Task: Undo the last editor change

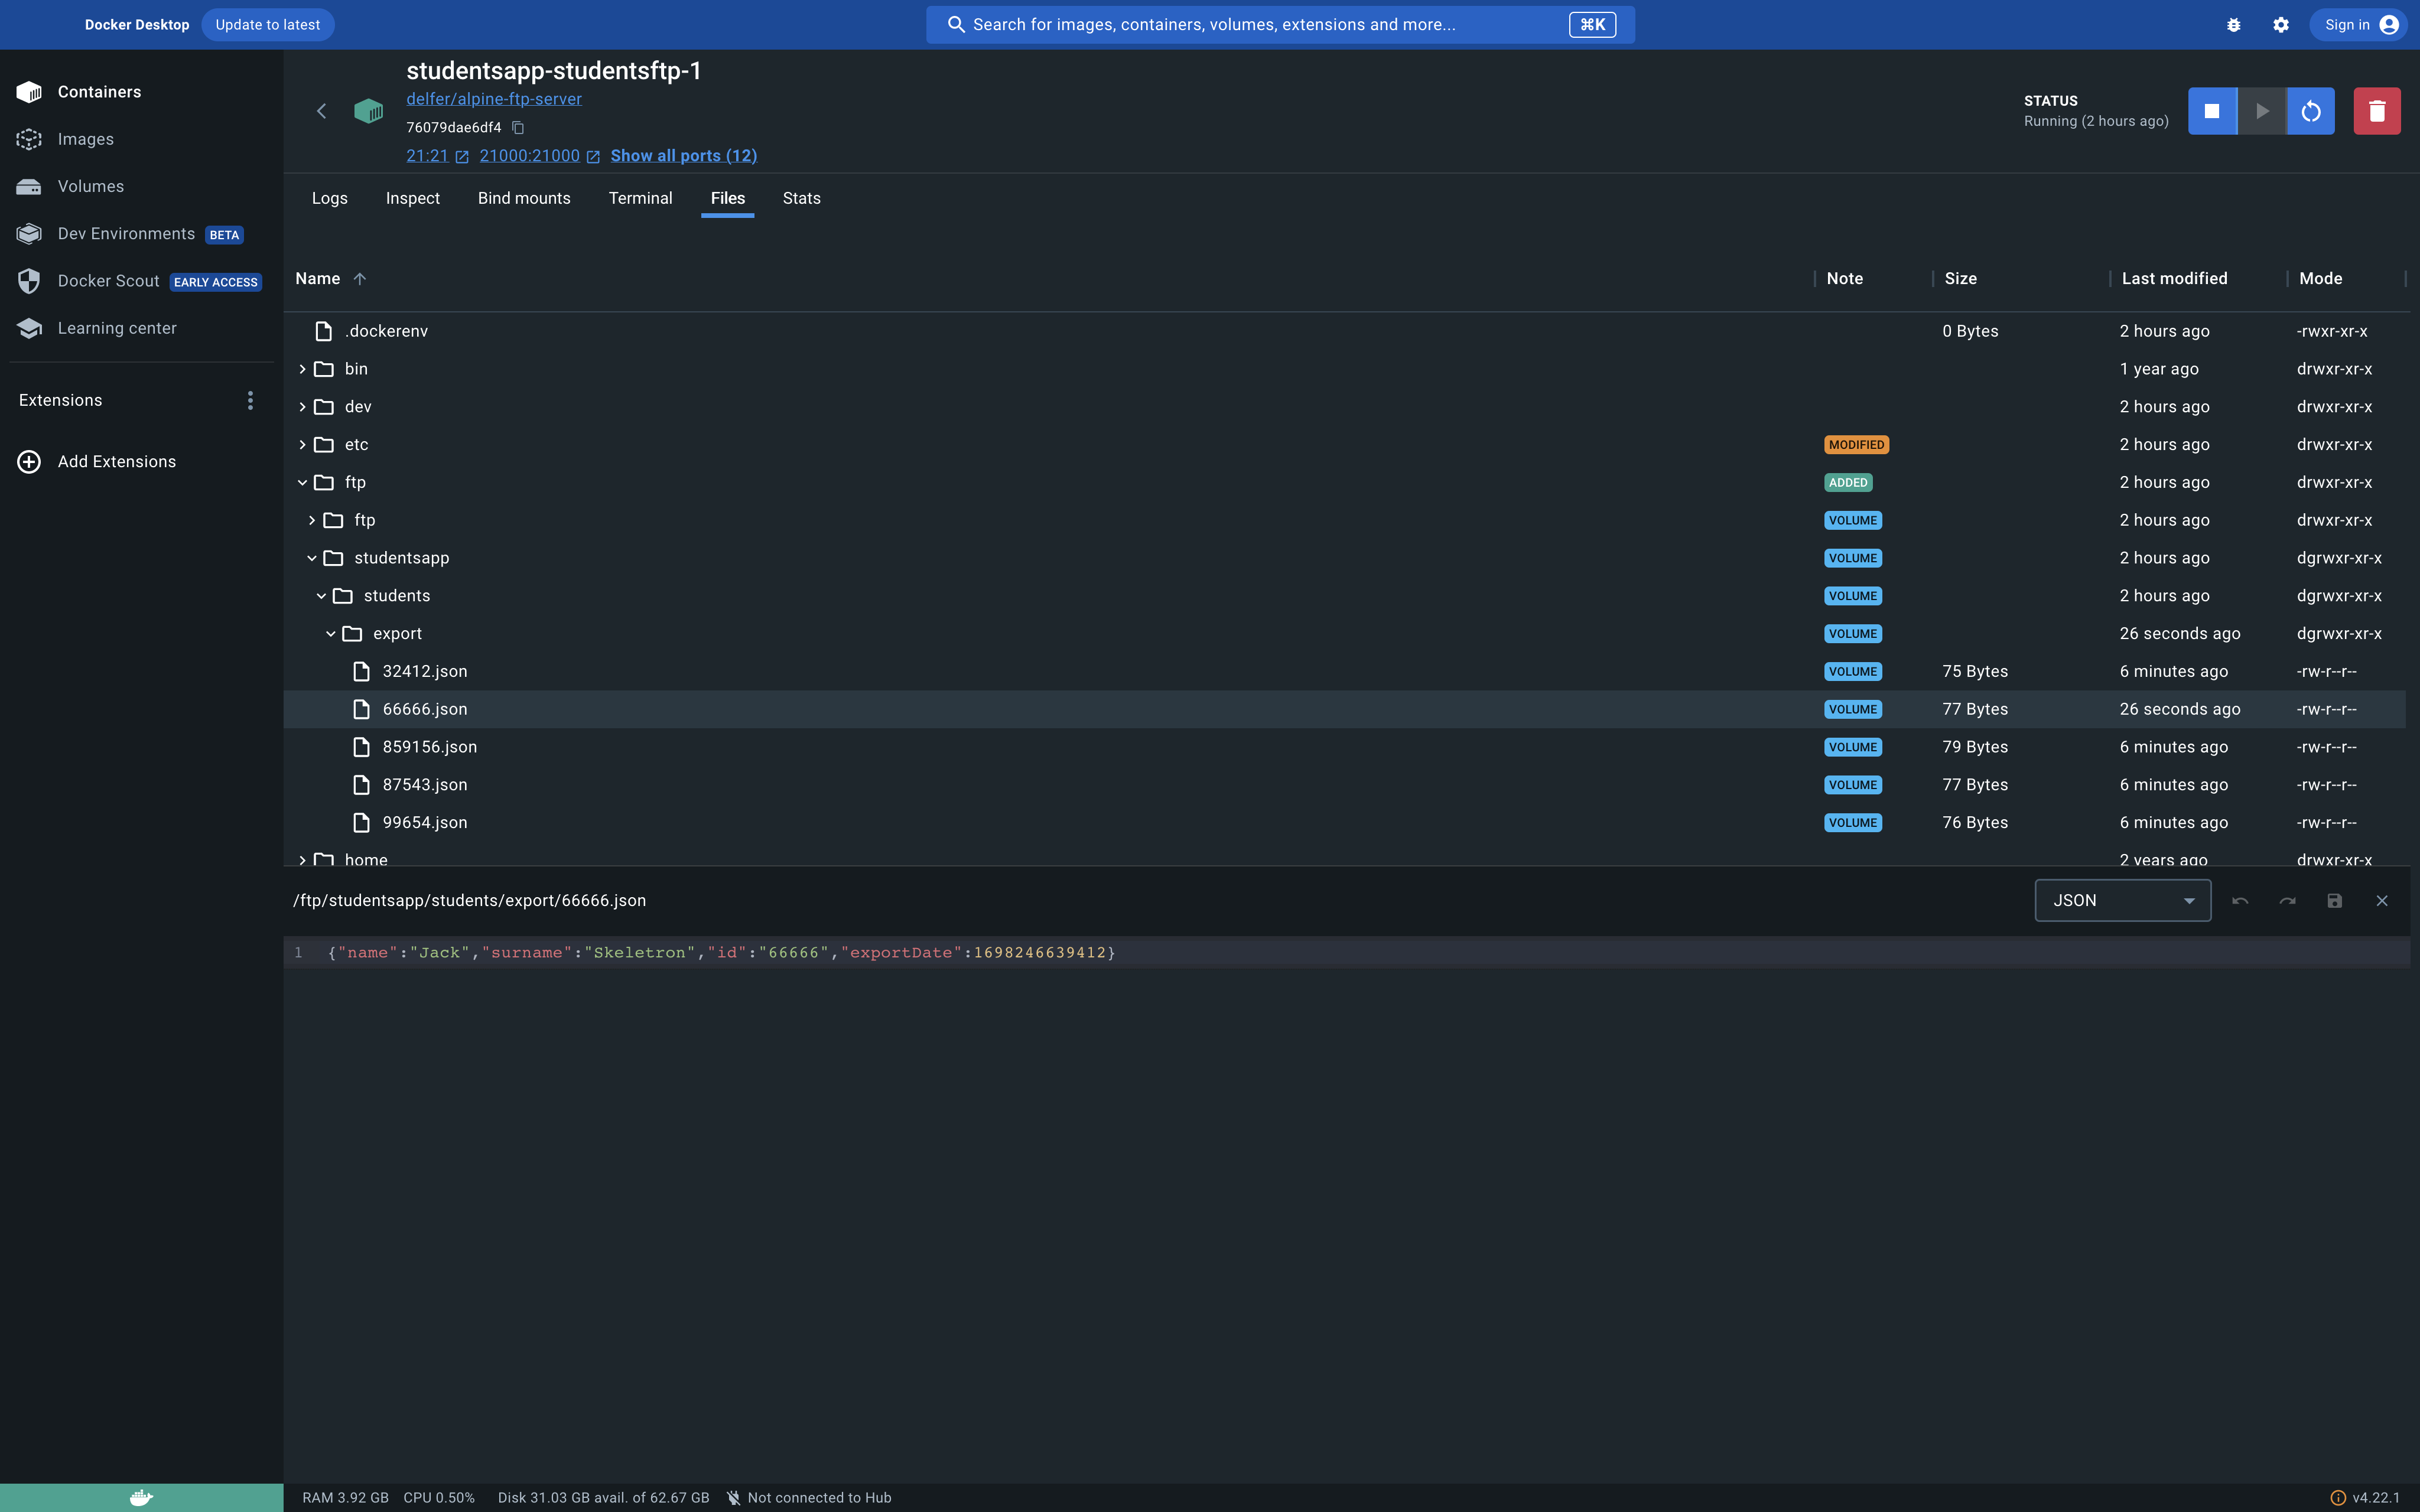Action: 2240,901
